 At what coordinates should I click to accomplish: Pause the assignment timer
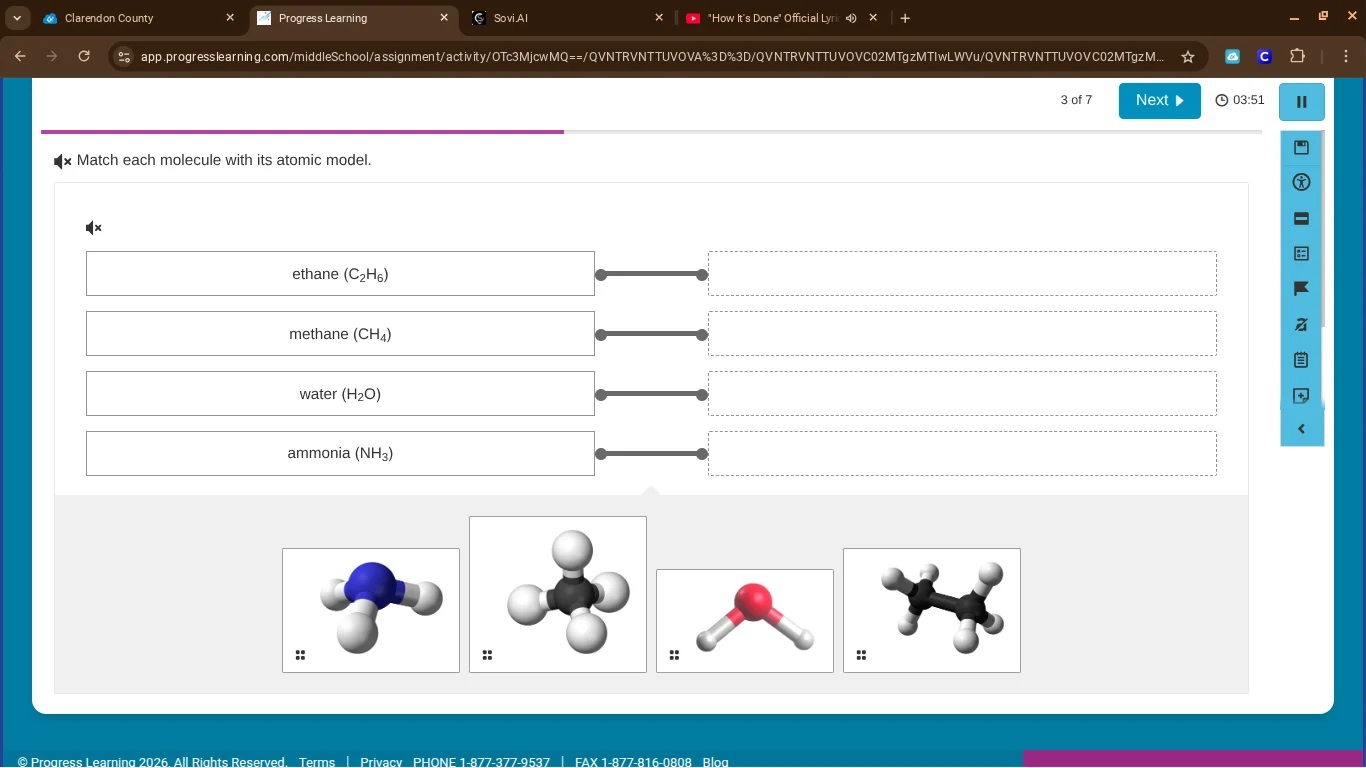point(1301,102)
